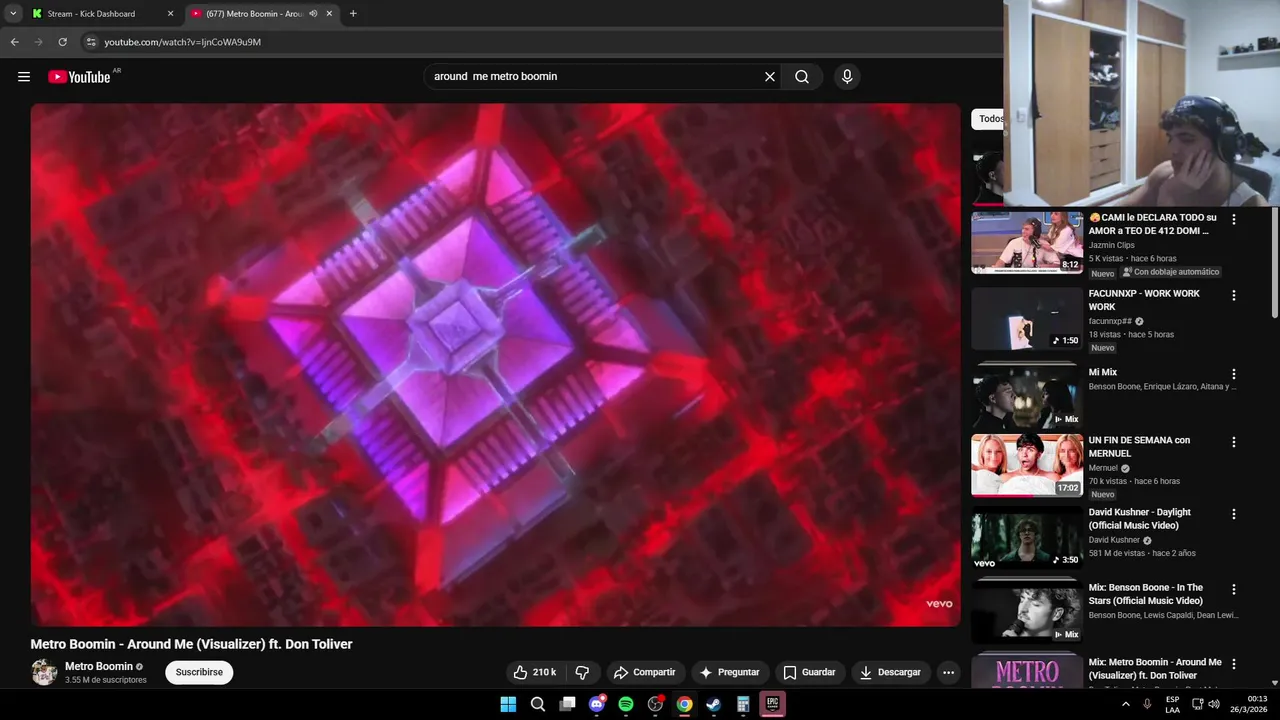Subscribe with the Suscribirse button
Image resolution: width=1280 pixels, height=720 pixels.
[199, 672]
